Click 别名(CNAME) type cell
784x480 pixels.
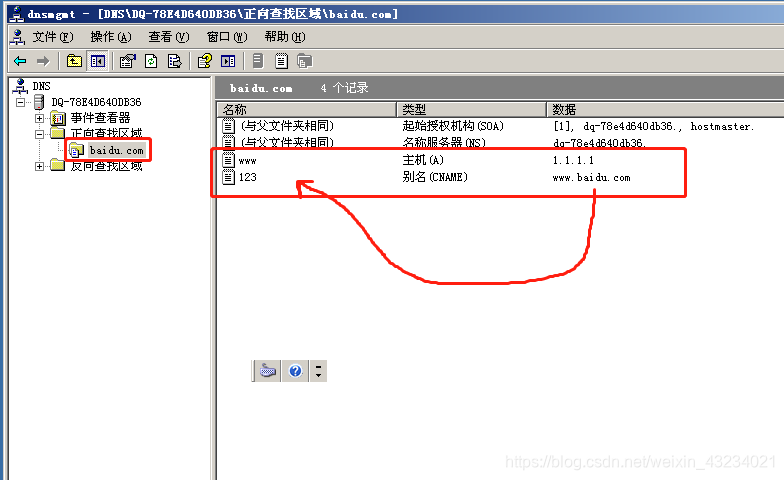click(x=435, y=177)
